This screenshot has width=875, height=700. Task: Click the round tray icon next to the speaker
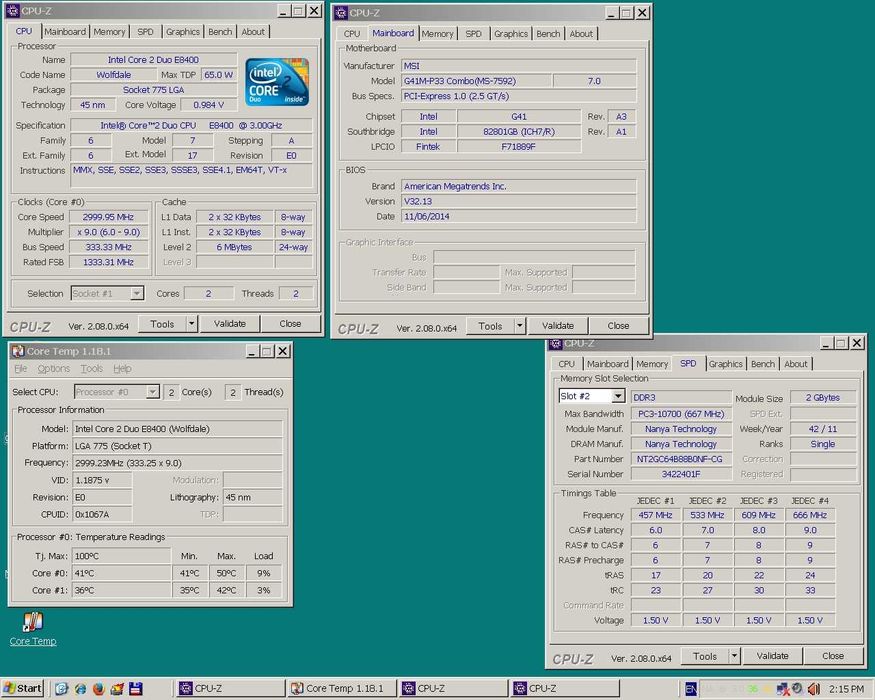click(x=798, y=688)
